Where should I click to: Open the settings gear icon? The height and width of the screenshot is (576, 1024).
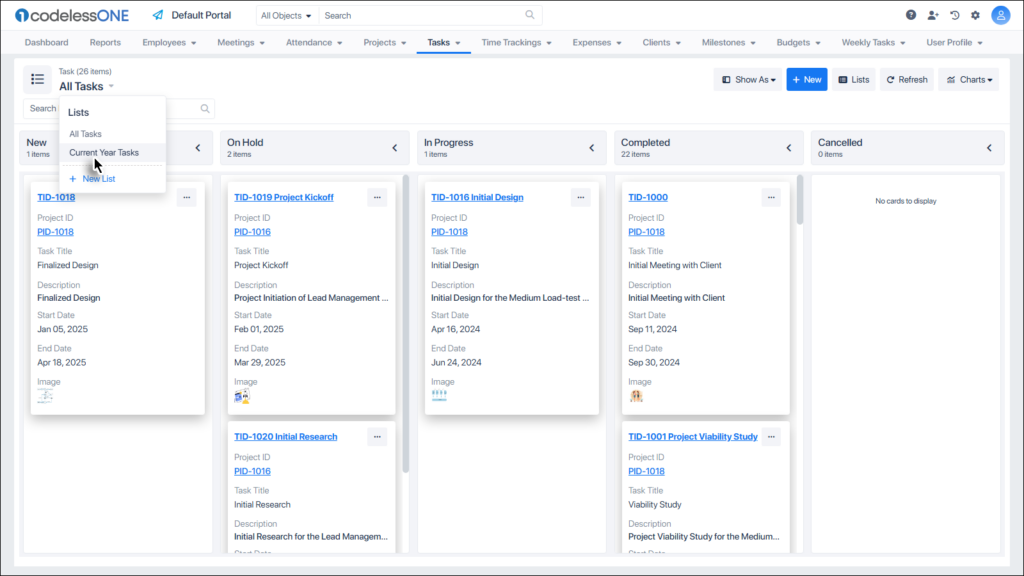976,15
